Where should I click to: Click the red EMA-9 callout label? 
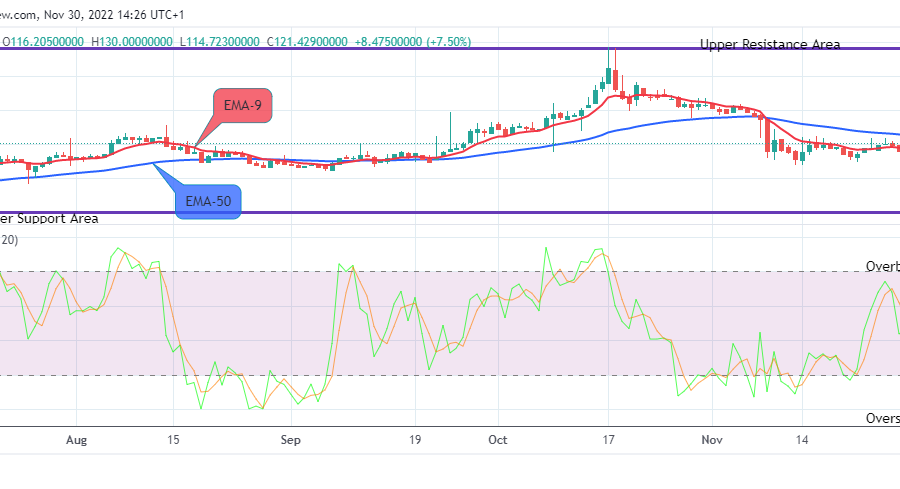[242, 105]
